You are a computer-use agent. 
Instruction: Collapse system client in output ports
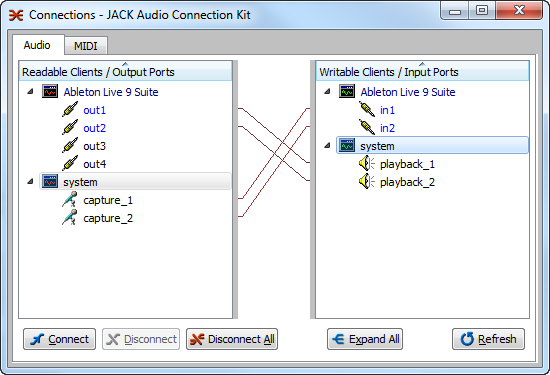click(31, 181)
